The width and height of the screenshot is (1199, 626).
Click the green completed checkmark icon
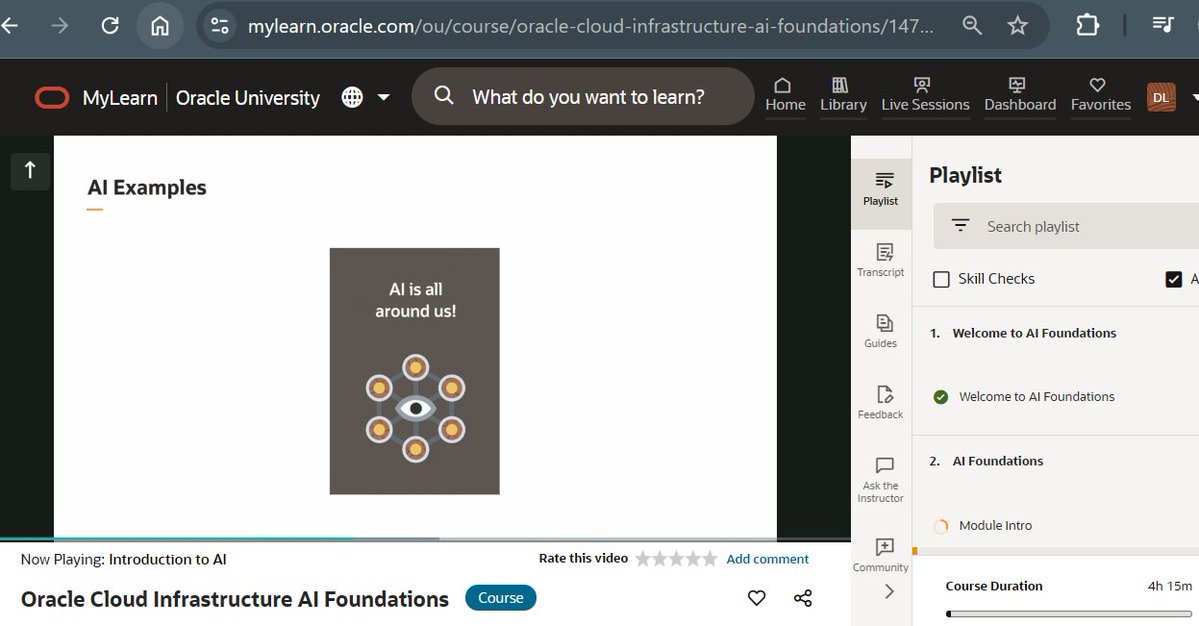point(941,397)
